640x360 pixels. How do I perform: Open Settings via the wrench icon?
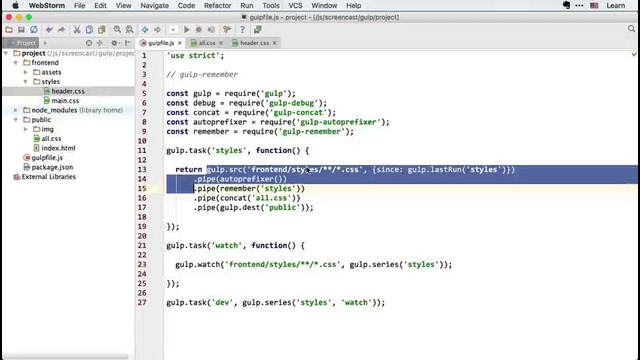click(227, 29)
